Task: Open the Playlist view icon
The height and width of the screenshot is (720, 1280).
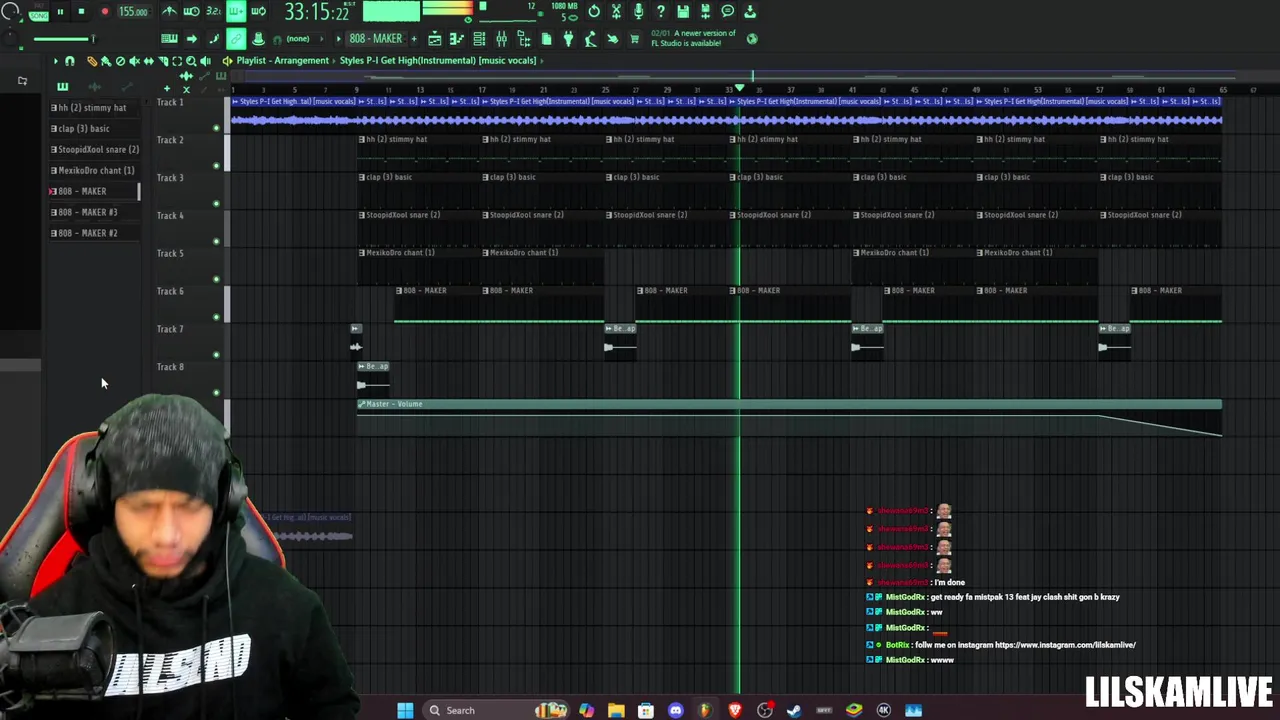Action: 435,39
